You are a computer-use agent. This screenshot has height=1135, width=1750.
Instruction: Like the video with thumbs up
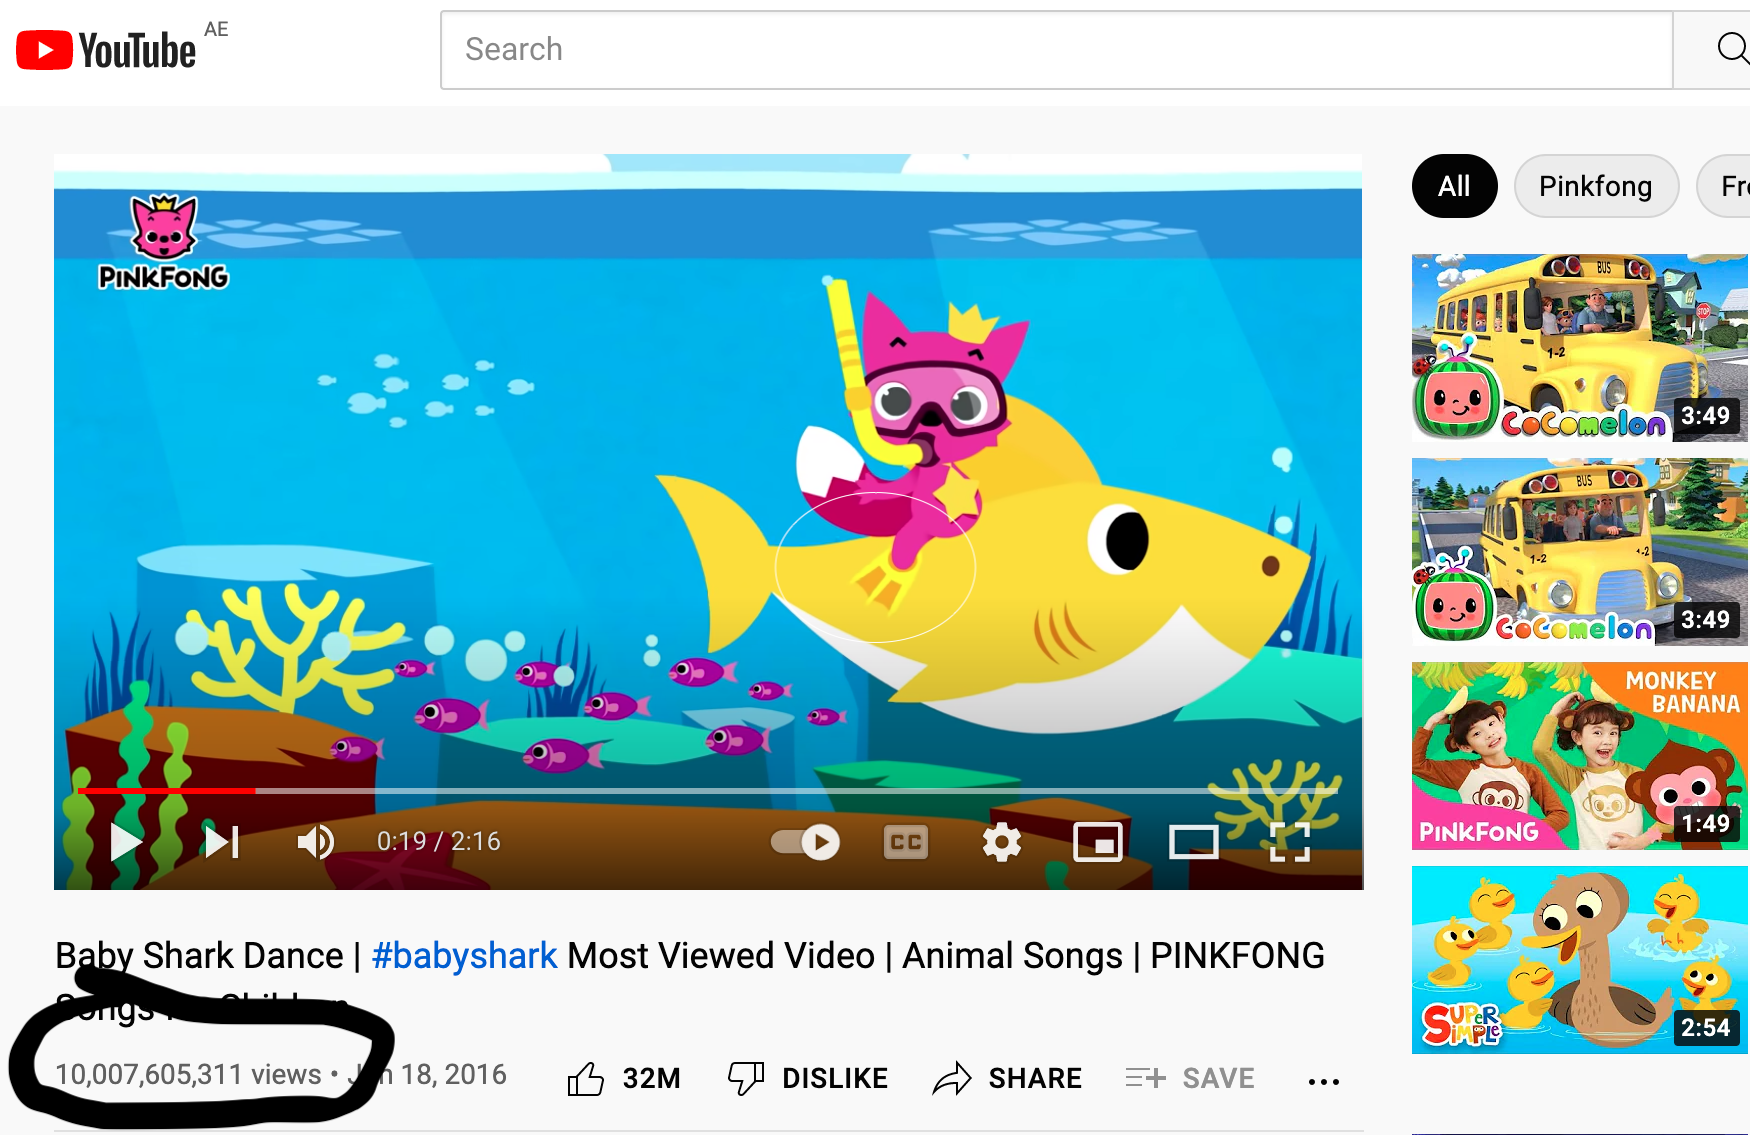586,1078
